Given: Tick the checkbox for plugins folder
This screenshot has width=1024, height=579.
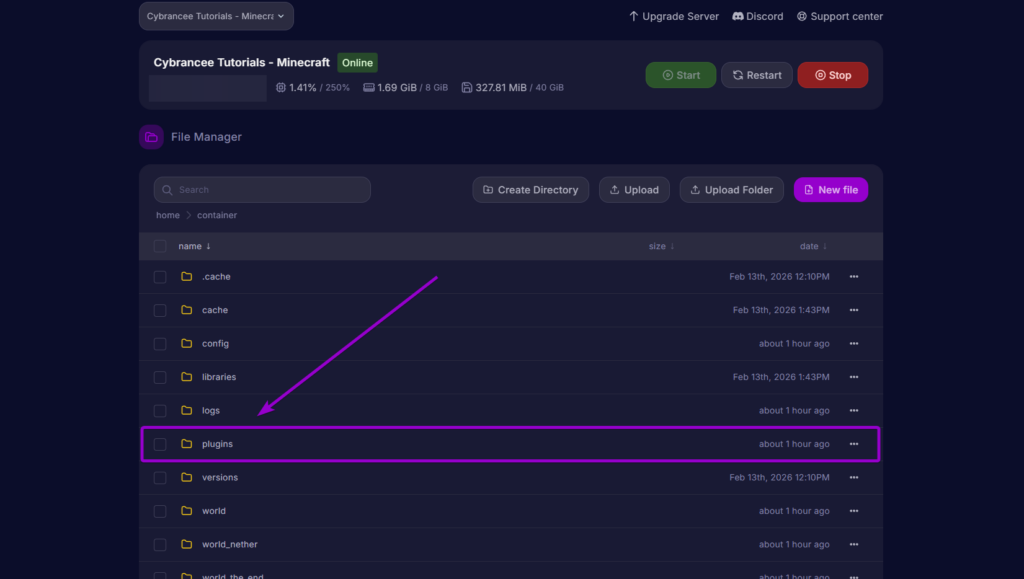Looking at the screenshot, I should pos(160,444).
